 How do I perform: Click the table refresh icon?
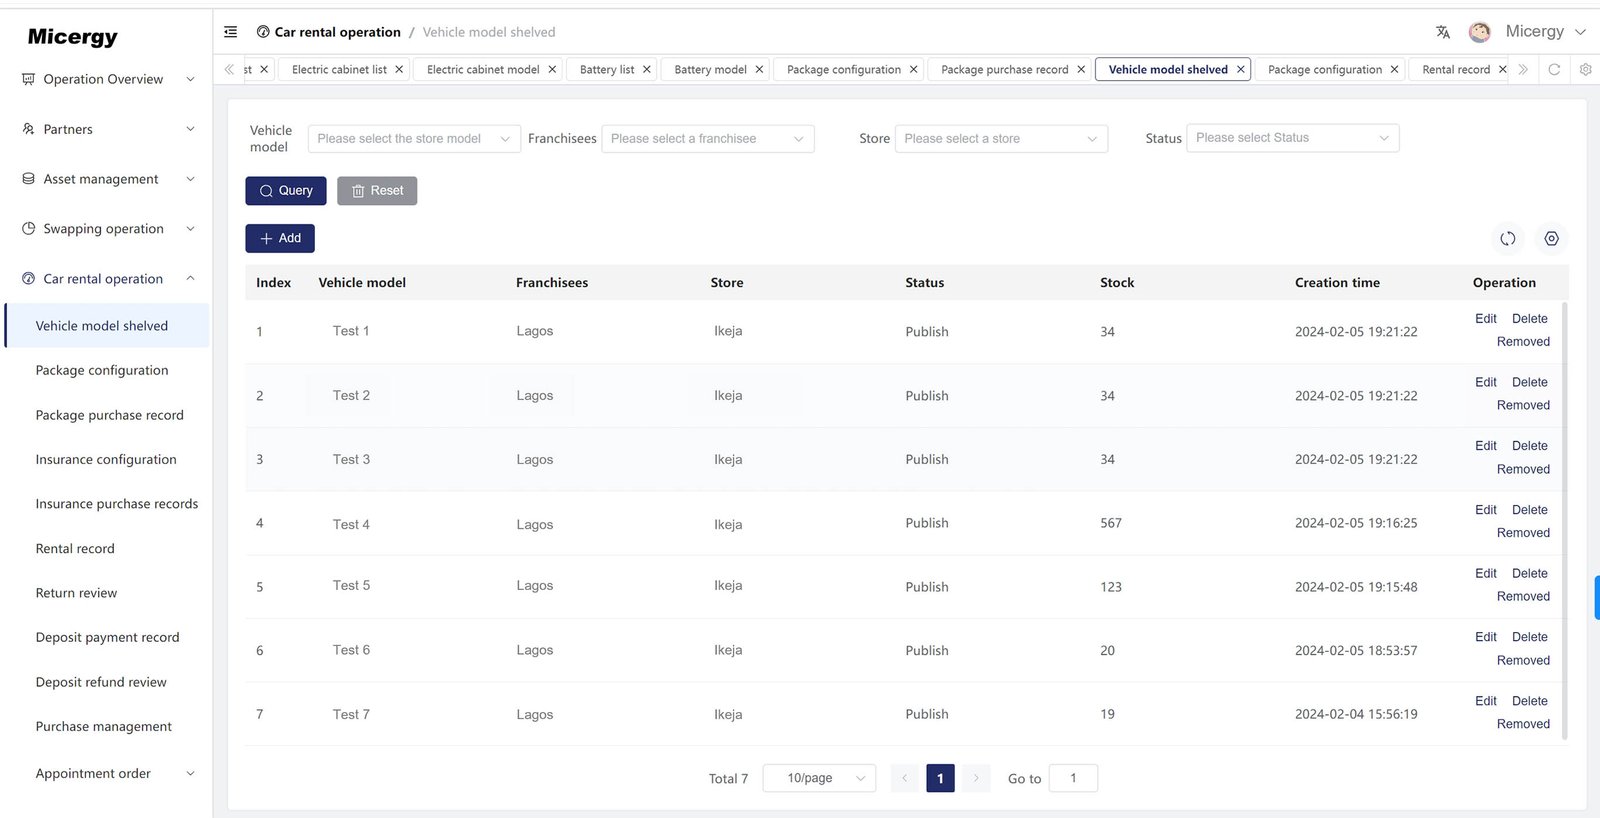click(x=1508, y=239)
